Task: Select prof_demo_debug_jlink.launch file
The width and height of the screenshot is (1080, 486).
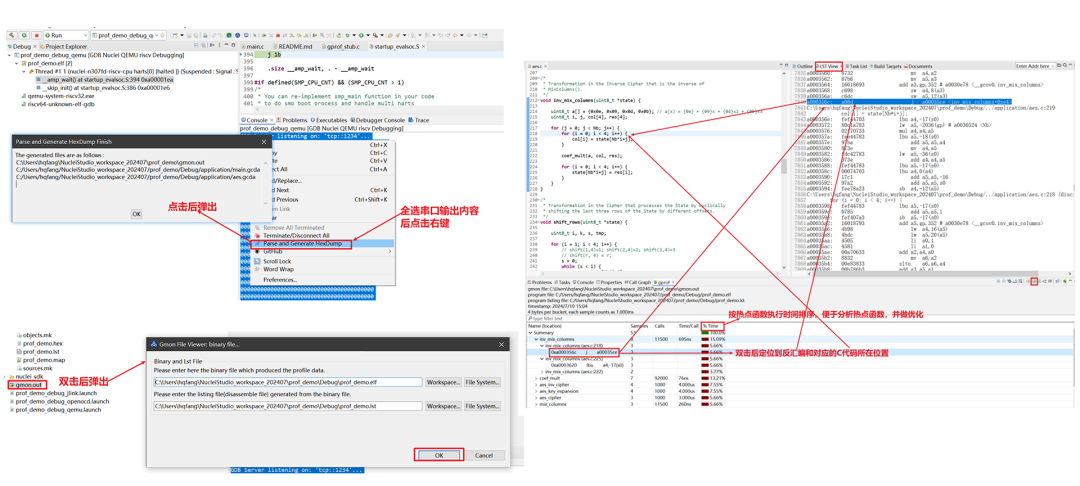Action: pos(55,392)
